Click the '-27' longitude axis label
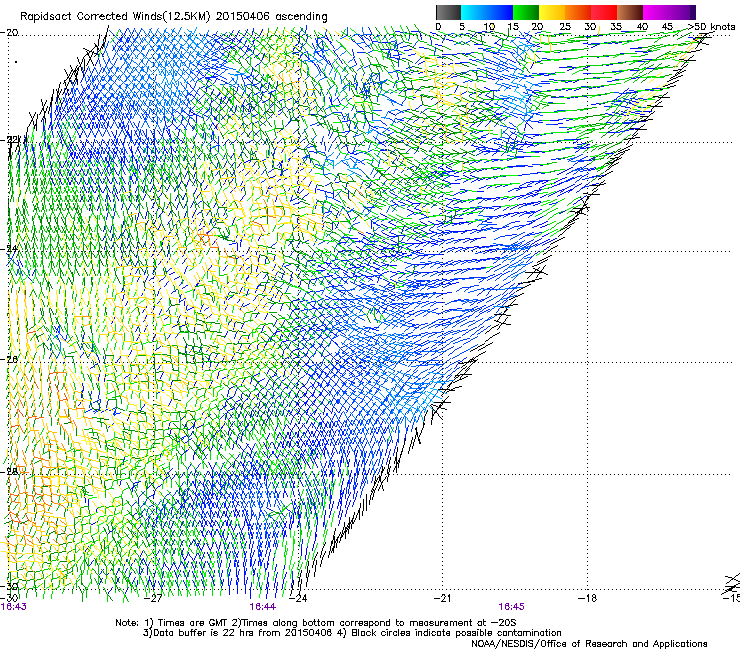This screenshot has width=740, height=650. click(x=153, y=598)
